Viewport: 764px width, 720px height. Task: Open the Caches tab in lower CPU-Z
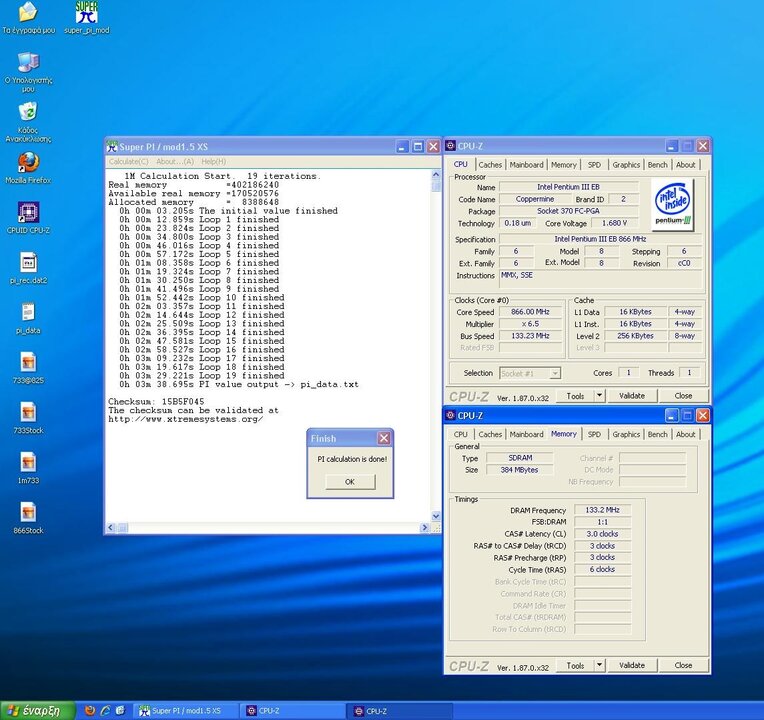pos(490,434)
